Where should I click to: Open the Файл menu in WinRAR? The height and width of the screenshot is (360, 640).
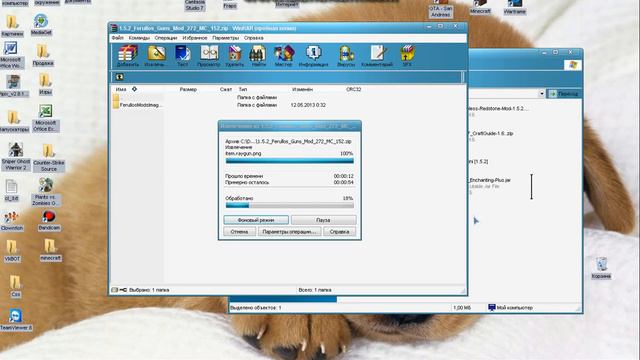117,38
